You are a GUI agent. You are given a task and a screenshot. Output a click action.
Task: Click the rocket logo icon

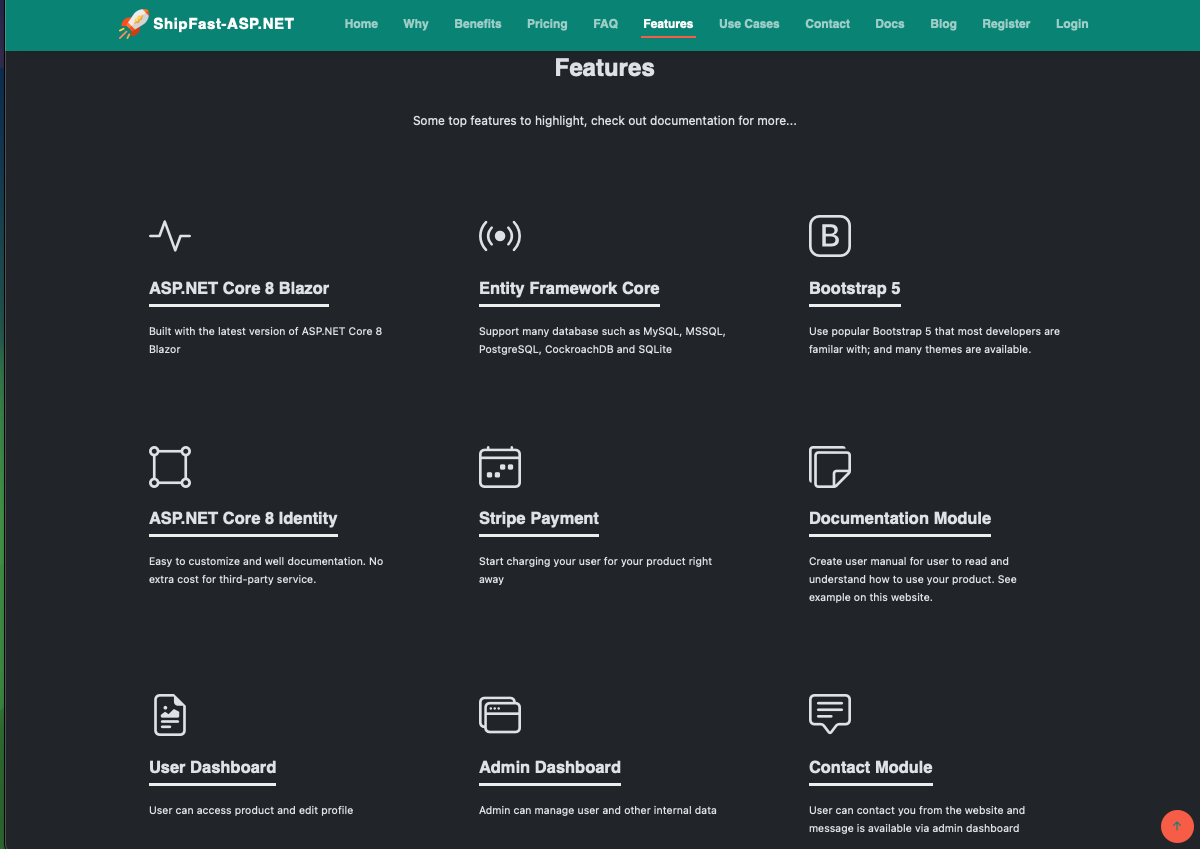click(133, 24)
